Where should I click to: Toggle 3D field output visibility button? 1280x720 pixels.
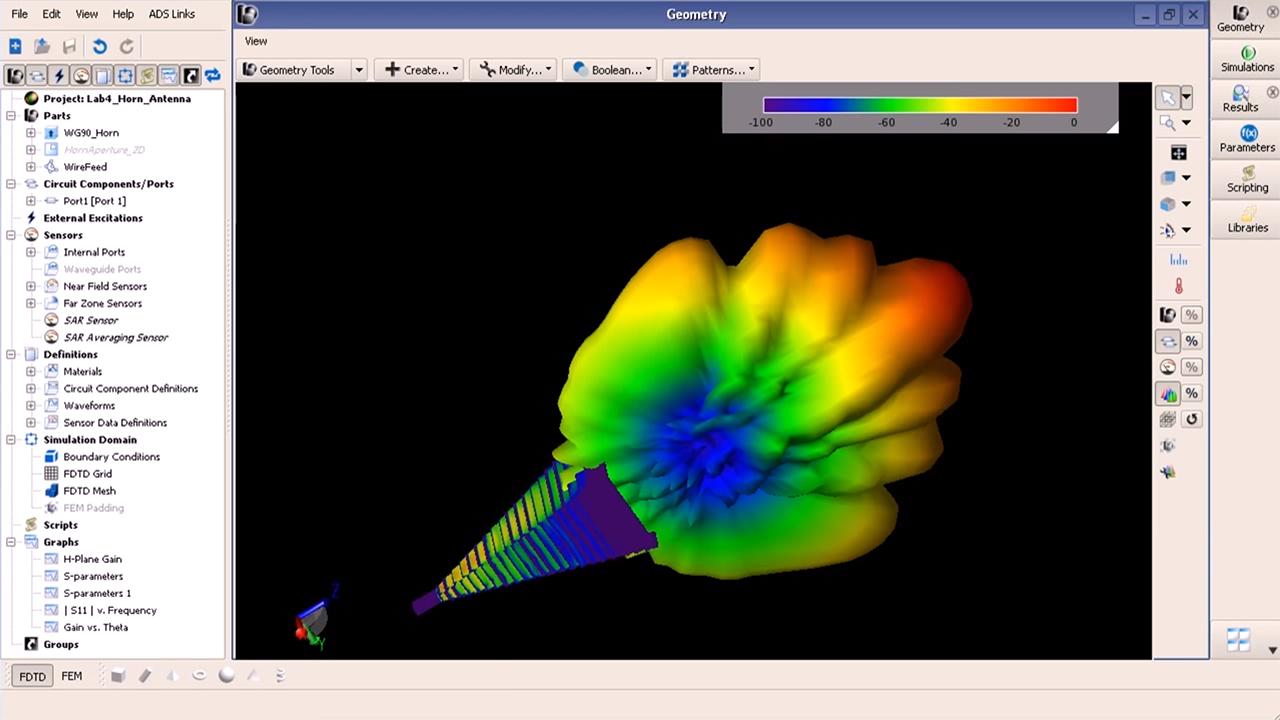1168,394
